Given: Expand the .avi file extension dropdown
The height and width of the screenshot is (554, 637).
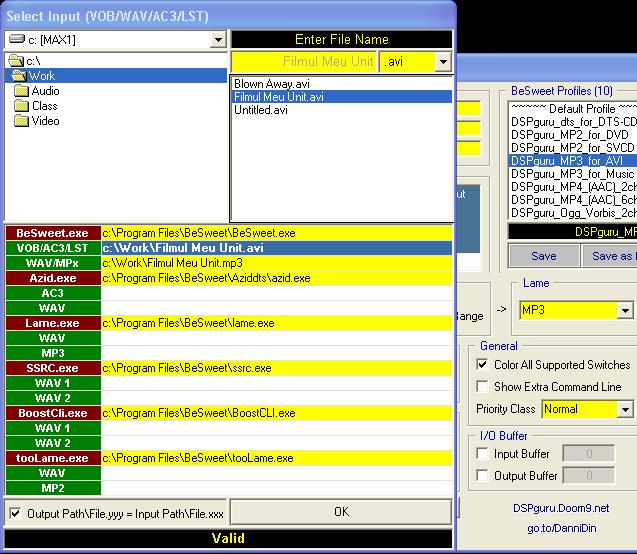Looking at the screenshot, I should (x=443, y=62).
